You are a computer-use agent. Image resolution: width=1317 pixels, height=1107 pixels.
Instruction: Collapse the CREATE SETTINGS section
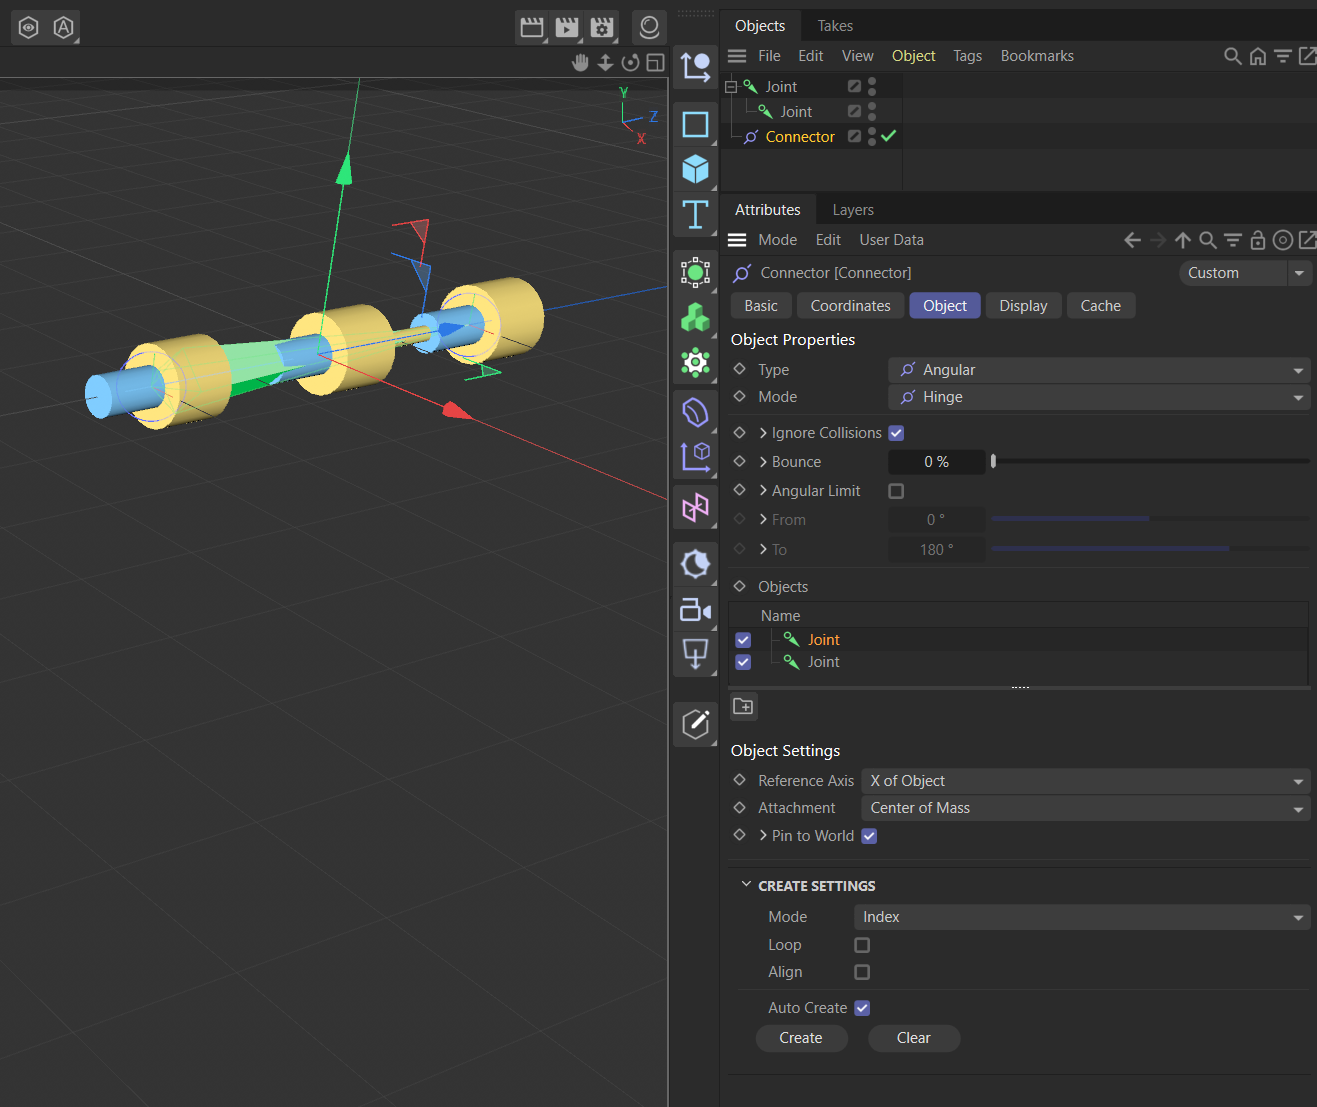pyautogui.click(x=746, y=885)
